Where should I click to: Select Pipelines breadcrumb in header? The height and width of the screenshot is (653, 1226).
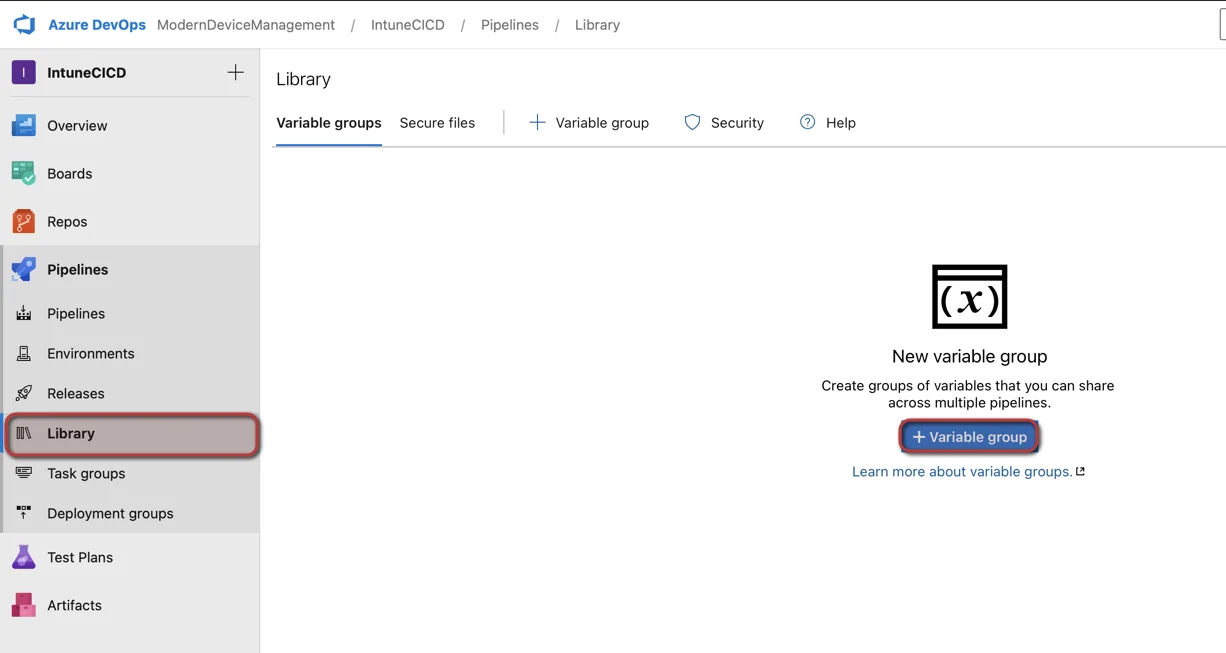[x=510, y=25]
